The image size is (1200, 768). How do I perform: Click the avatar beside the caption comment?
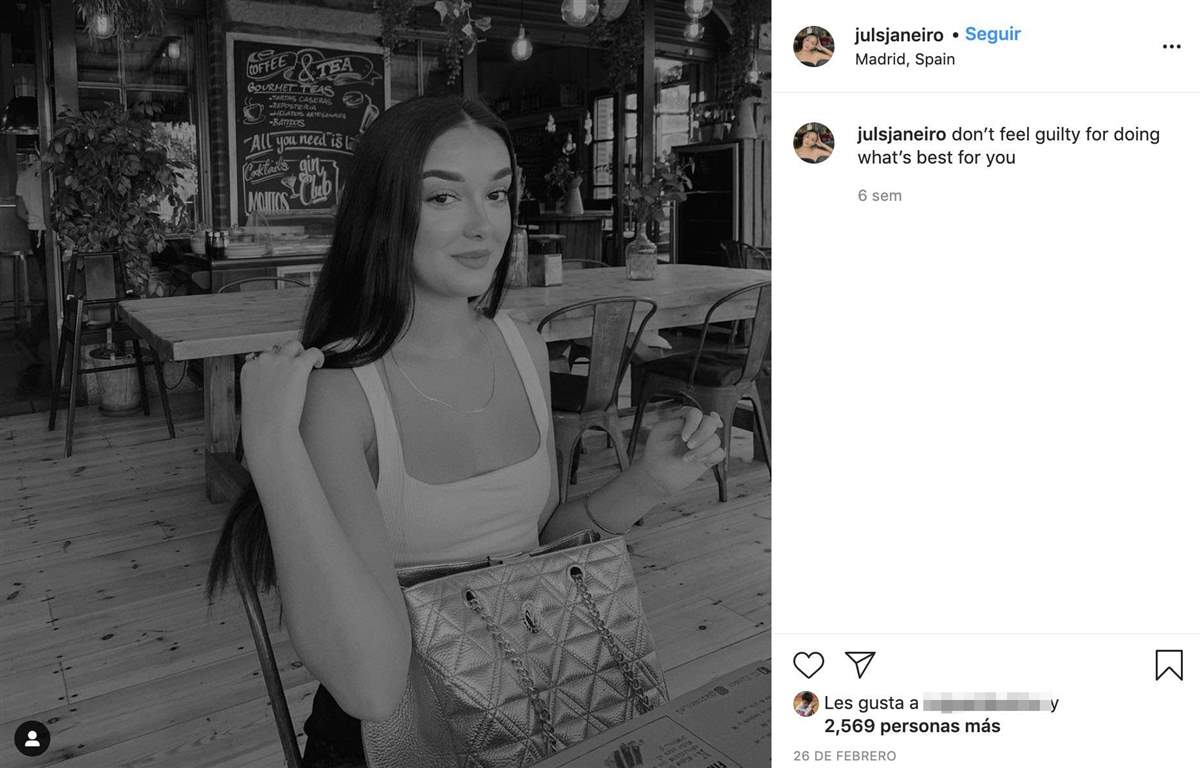pyautogui.click(x=813, y=143)
